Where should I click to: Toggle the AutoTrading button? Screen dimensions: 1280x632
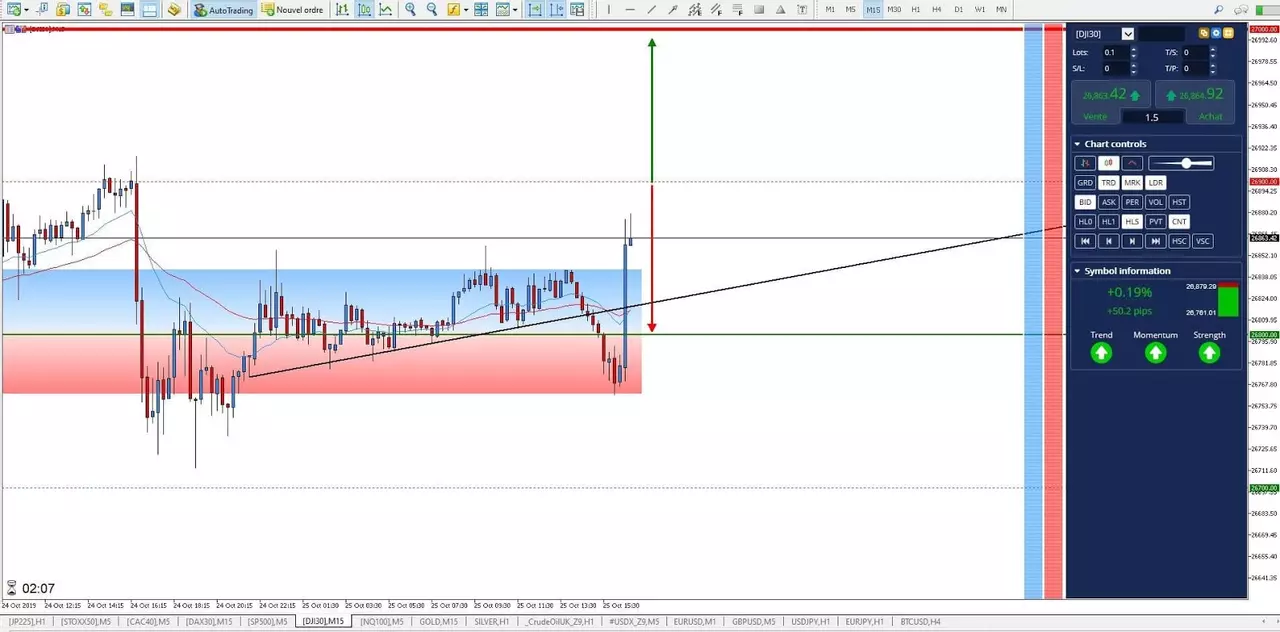[223, 9]
